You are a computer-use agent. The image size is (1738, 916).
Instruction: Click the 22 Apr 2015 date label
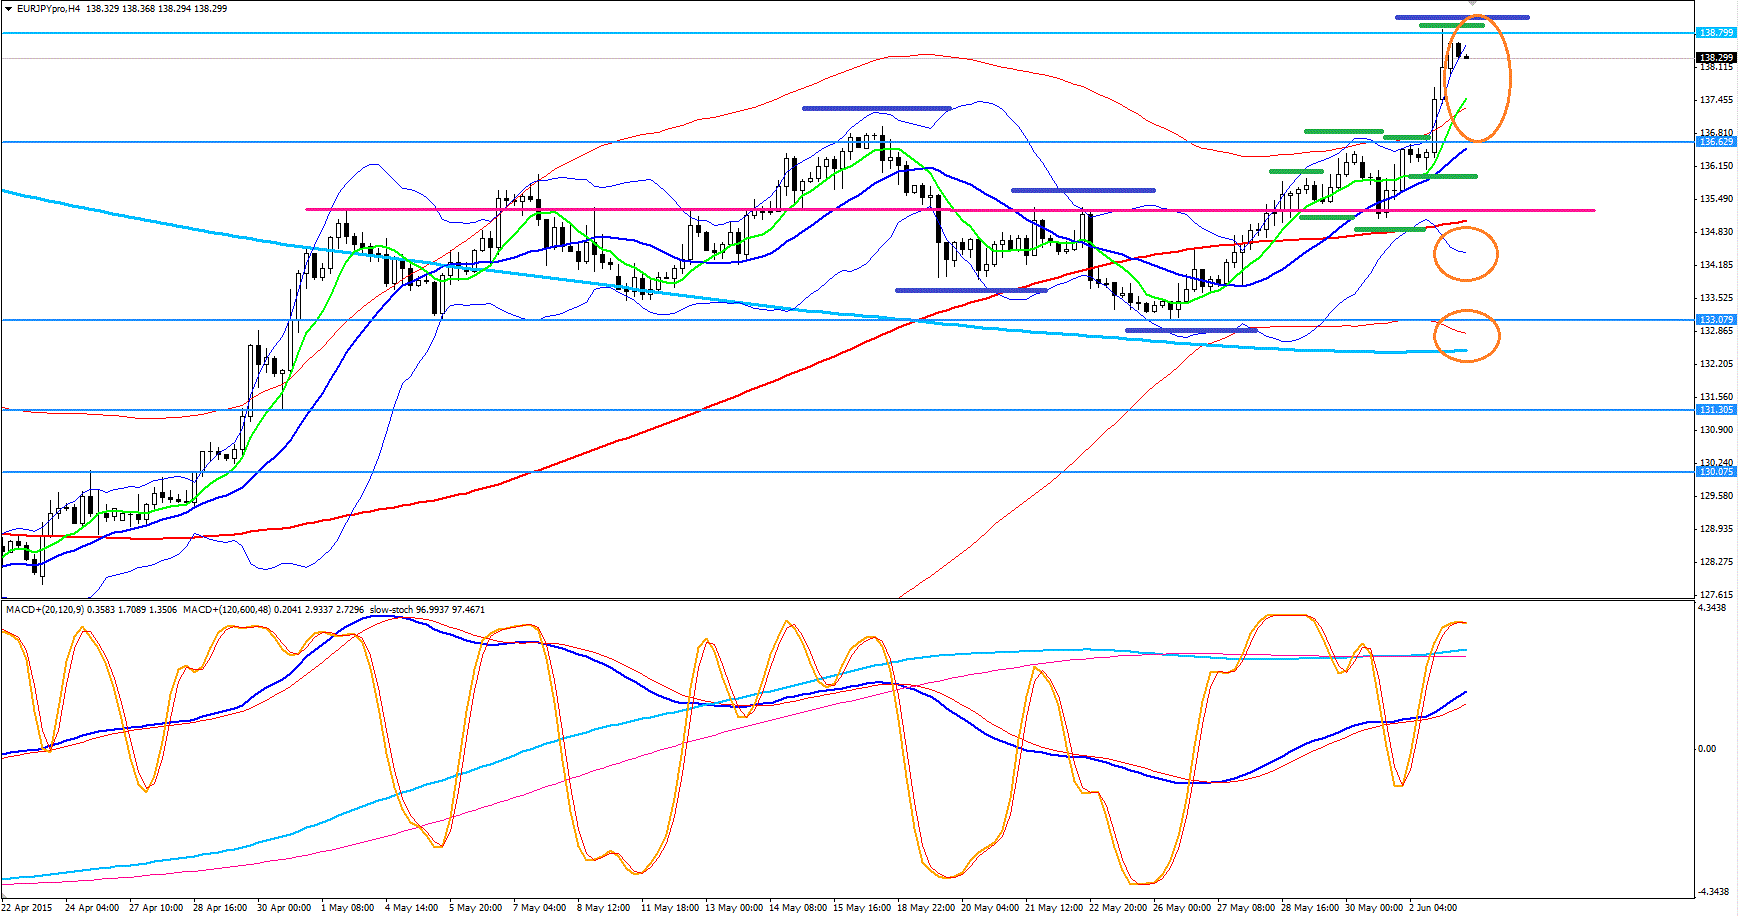[27, 908]
